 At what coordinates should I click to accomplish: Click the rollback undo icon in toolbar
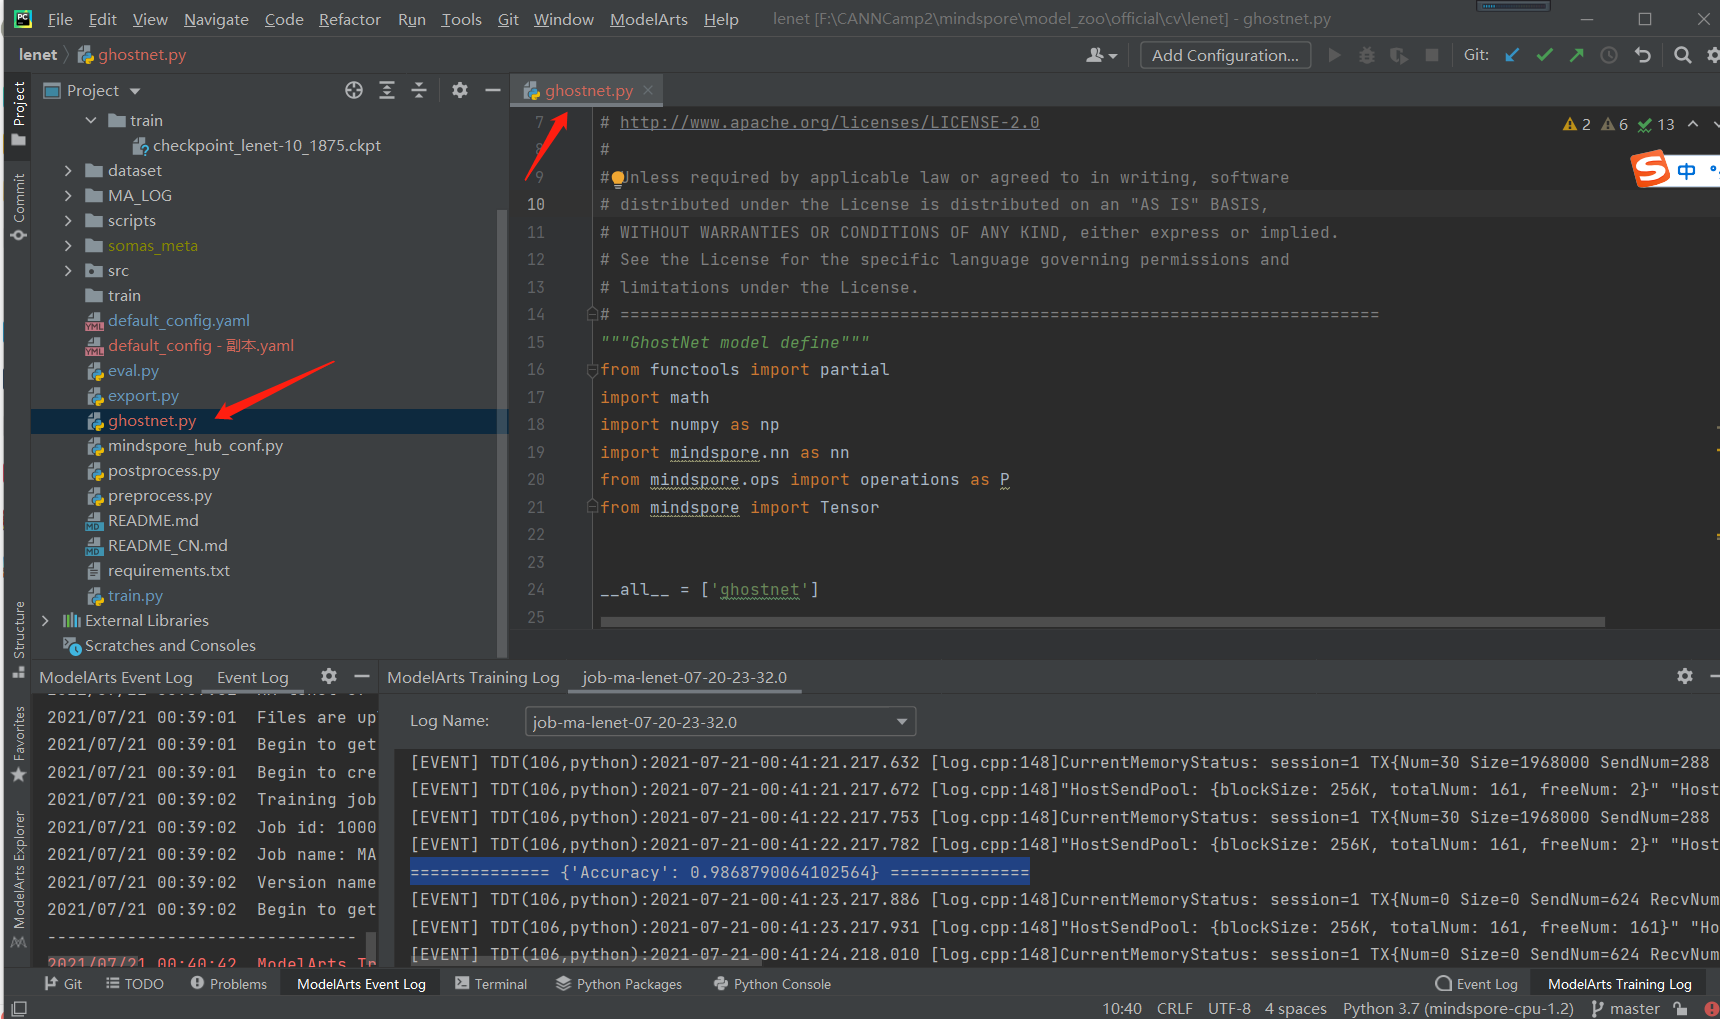point(1642,55)
